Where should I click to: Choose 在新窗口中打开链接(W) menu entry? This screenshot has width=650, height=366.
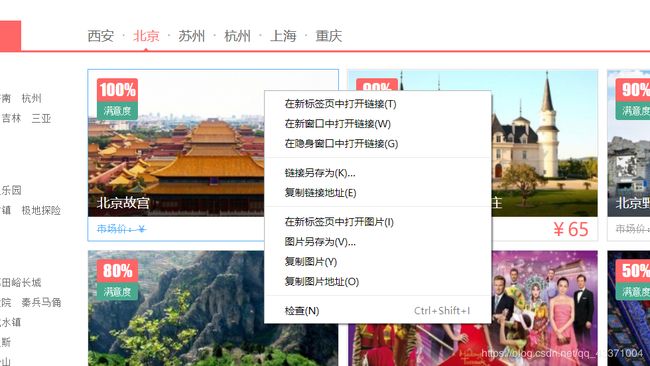[378, 124]
